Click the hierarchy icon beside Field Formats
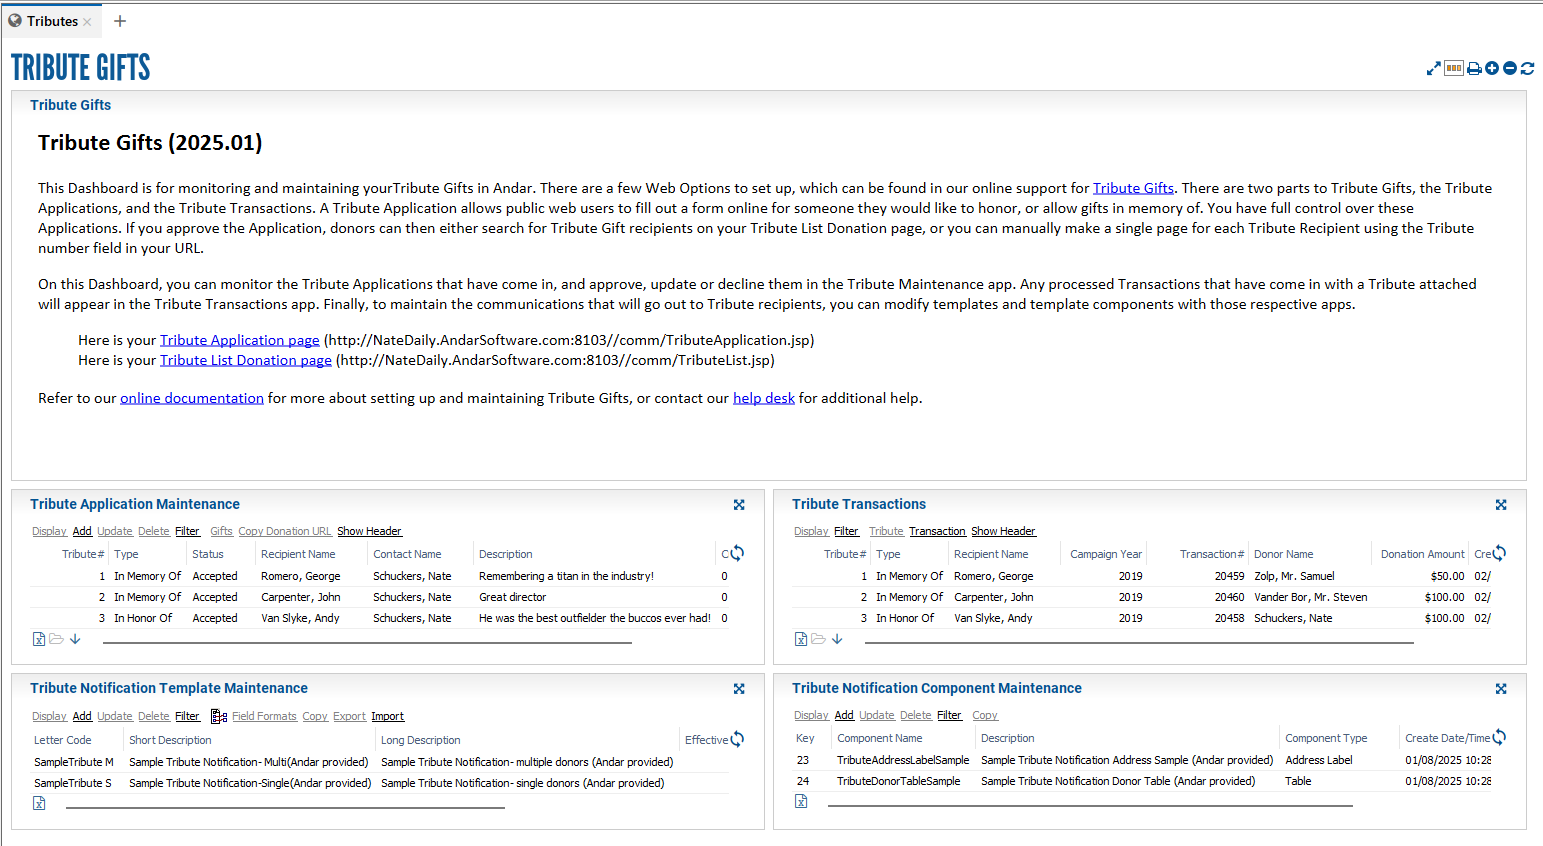This screenshot has height=846, width=1543. [219, 716]
